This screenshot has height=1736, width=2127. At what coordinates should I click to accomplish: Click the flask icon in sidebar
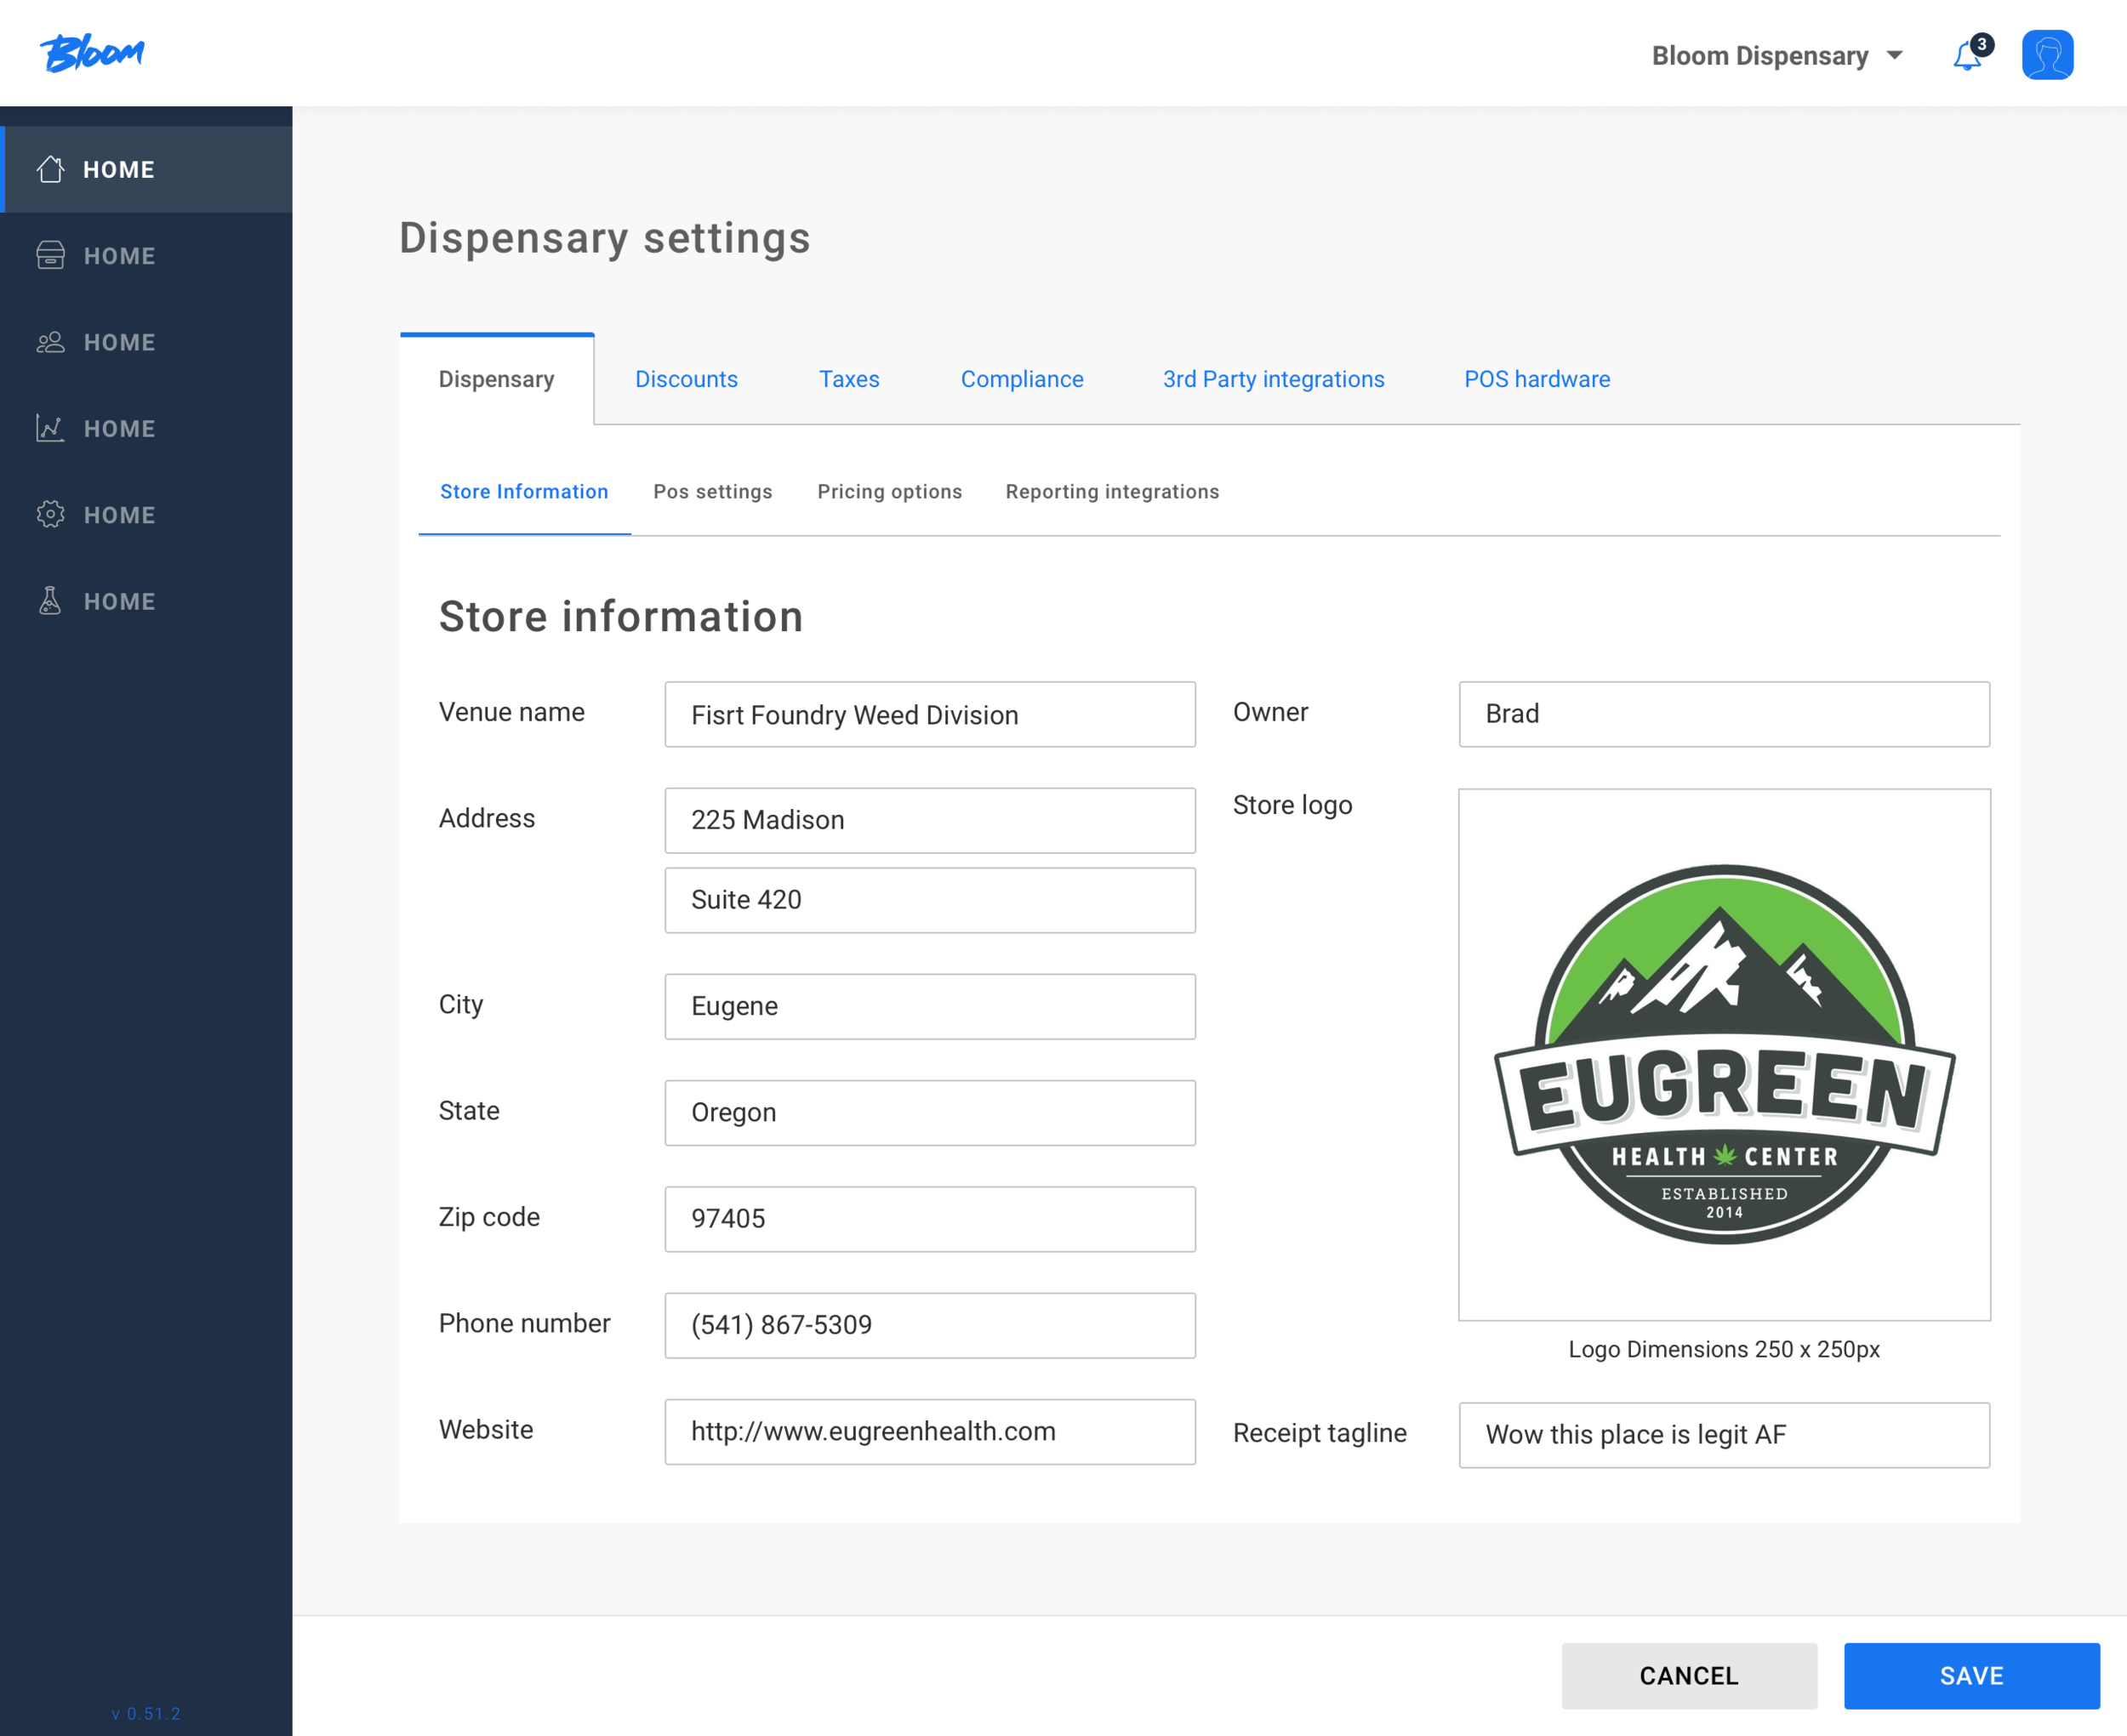pyautogui.click(x=50, y=601)
